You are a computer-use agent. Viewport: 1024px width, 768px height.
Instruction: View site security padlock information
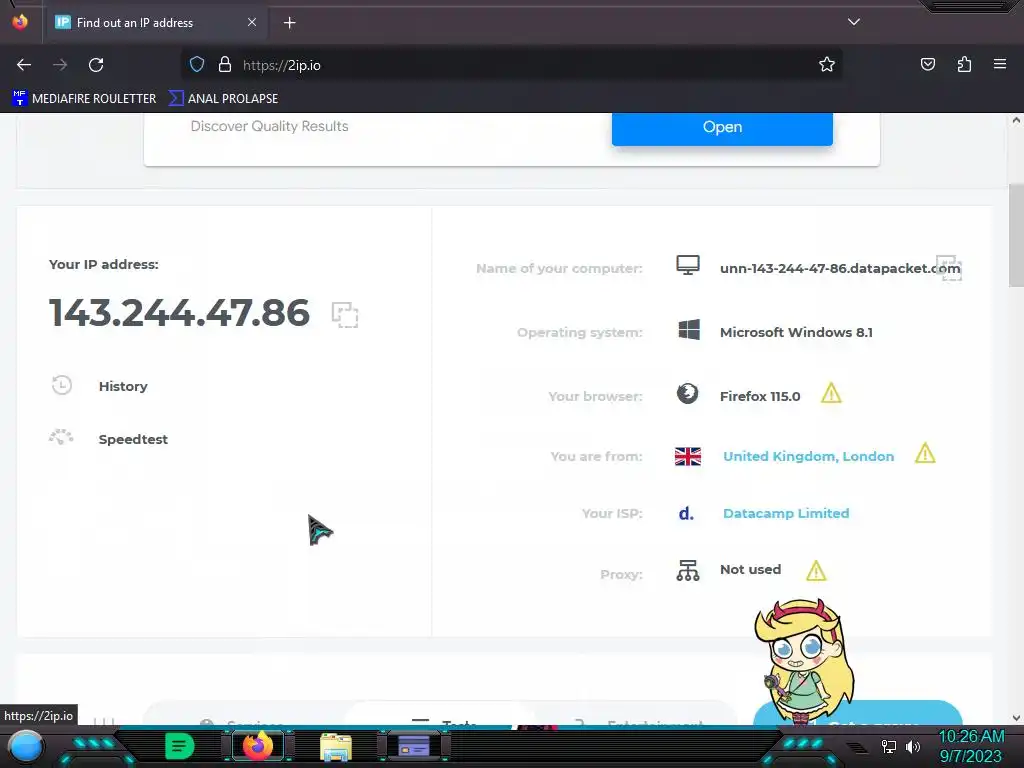tap(225, 65)
